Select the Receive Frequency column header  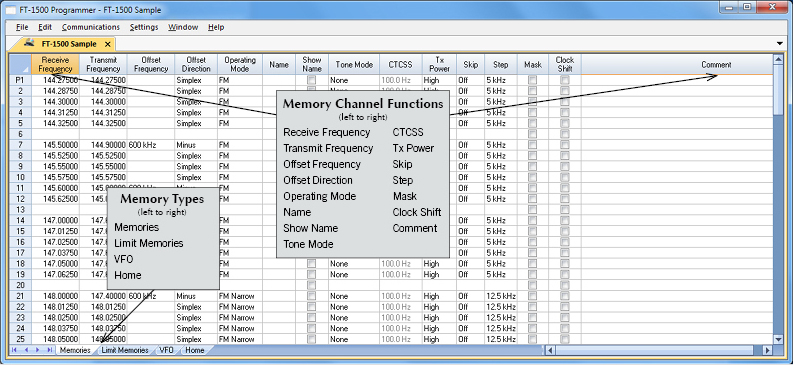click(55, 65)
